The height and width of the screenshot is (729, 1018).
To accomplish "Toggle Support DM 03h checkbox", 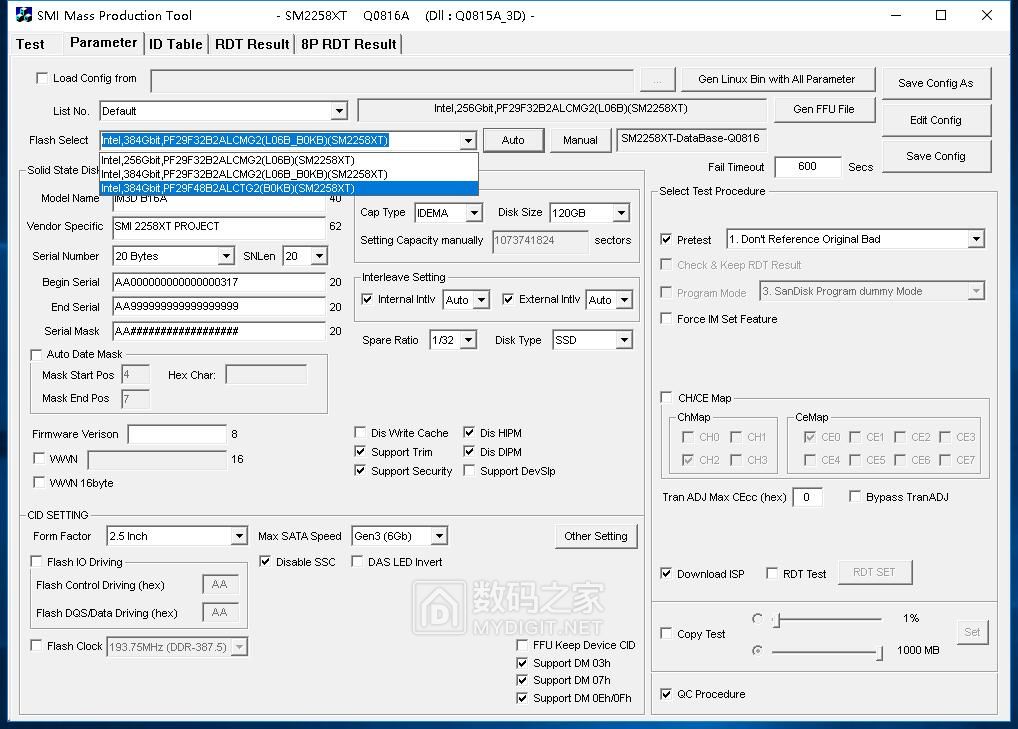I will coord(522,663).
